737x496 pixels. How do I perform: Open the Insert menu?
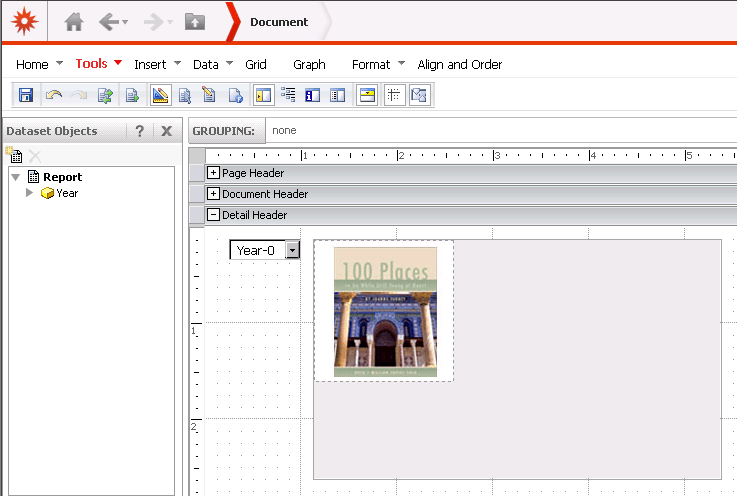(150, 64)
